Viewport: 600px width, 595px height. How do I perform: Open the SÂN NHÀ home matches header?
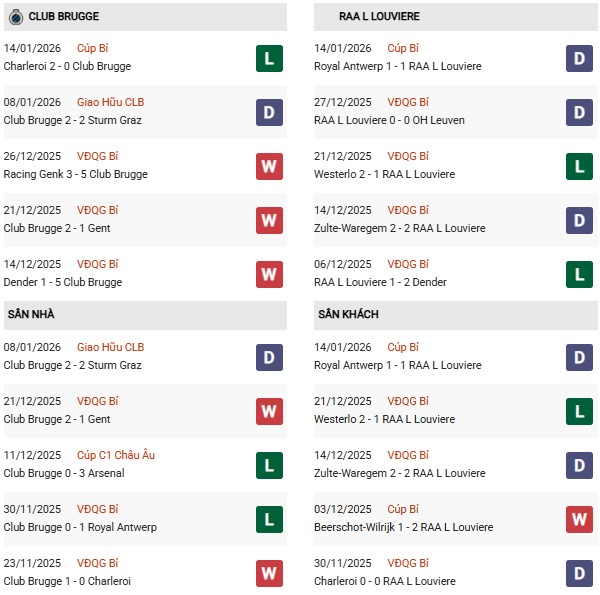coord(31,315)
